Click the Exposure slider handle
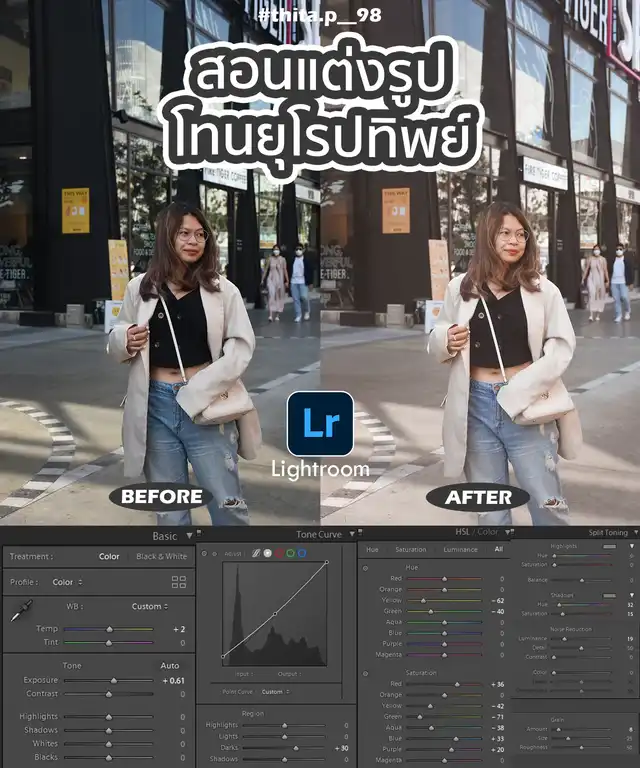 click(114, 680)
